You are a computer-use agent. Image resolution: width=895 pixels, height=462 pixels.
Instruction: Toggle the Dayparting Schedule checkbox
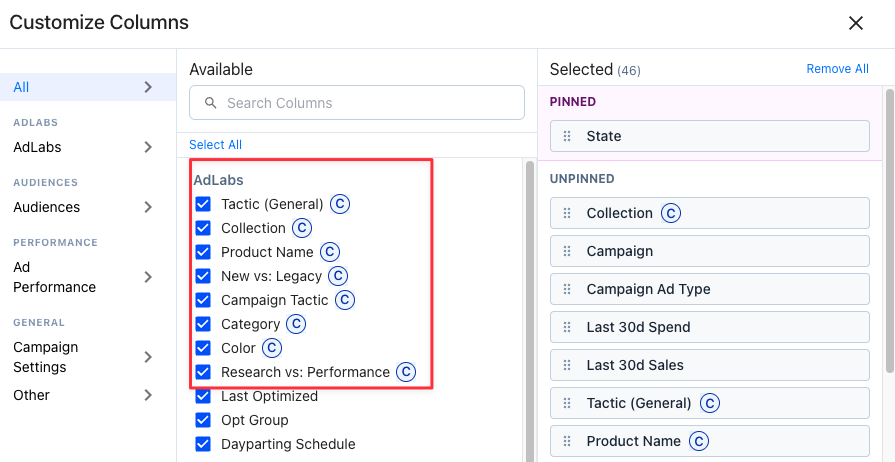203,444
